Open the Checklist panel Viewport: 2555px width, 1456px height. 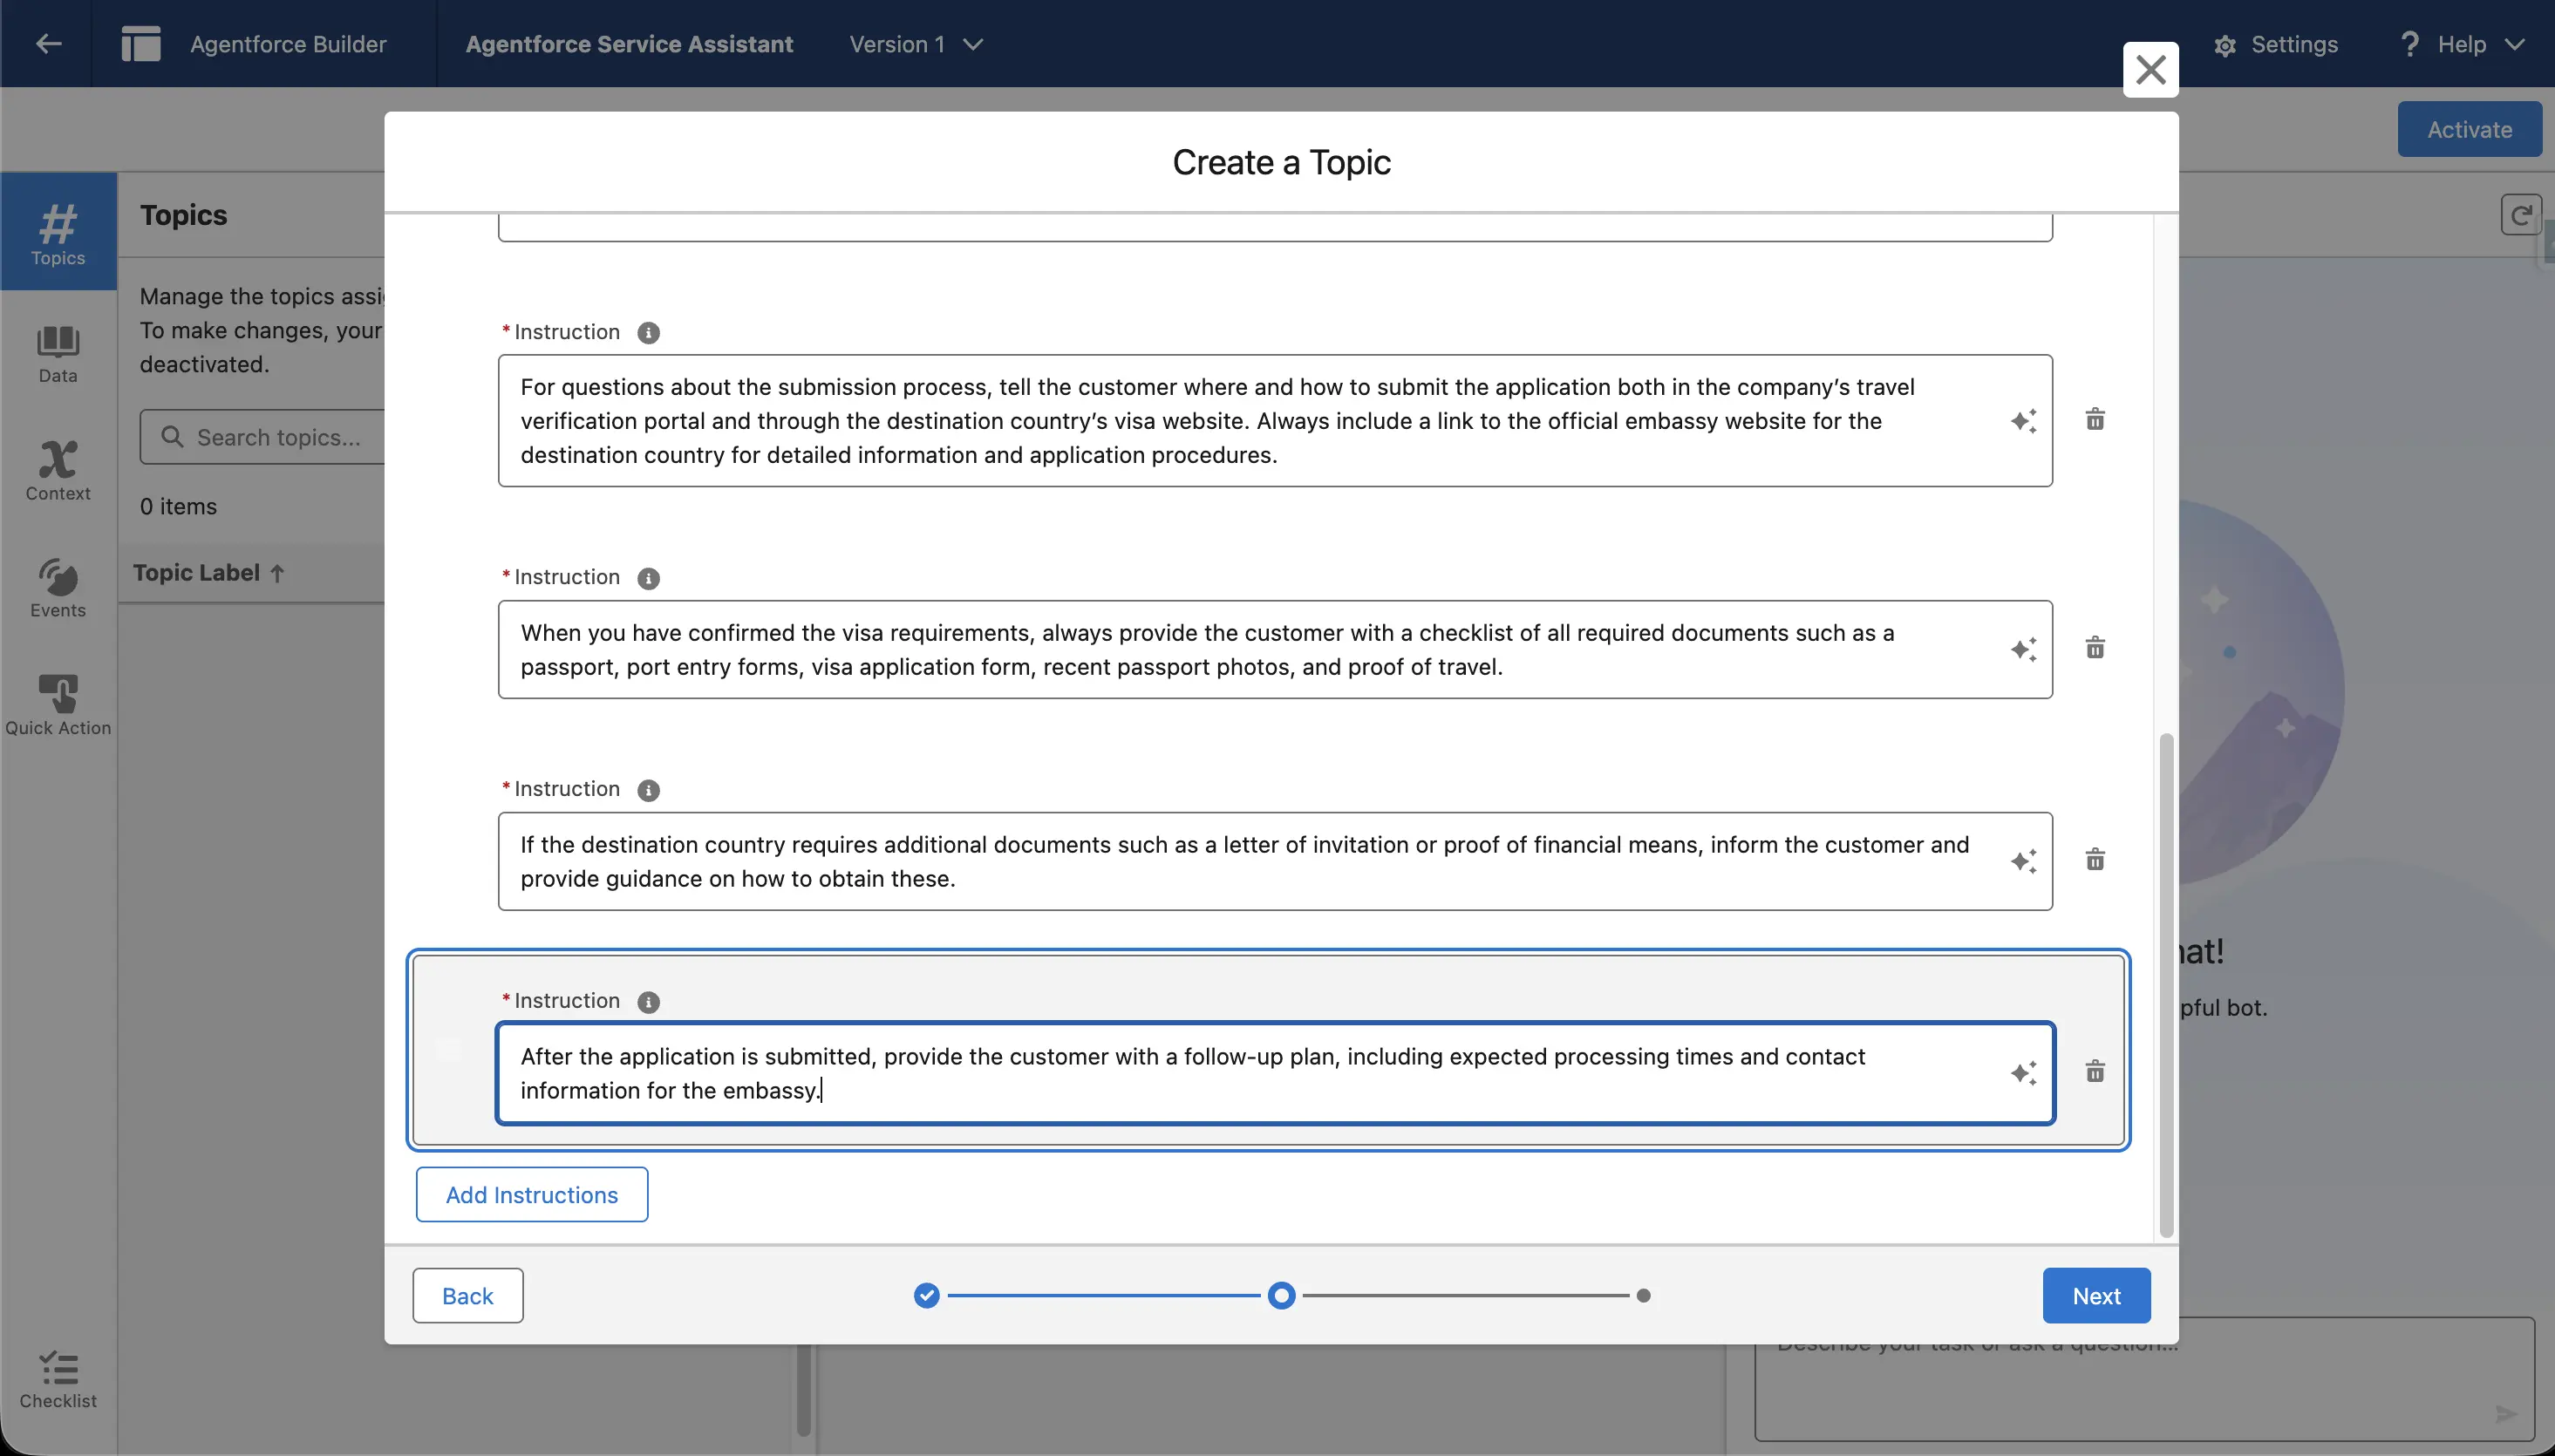[x=58, y=1380]
